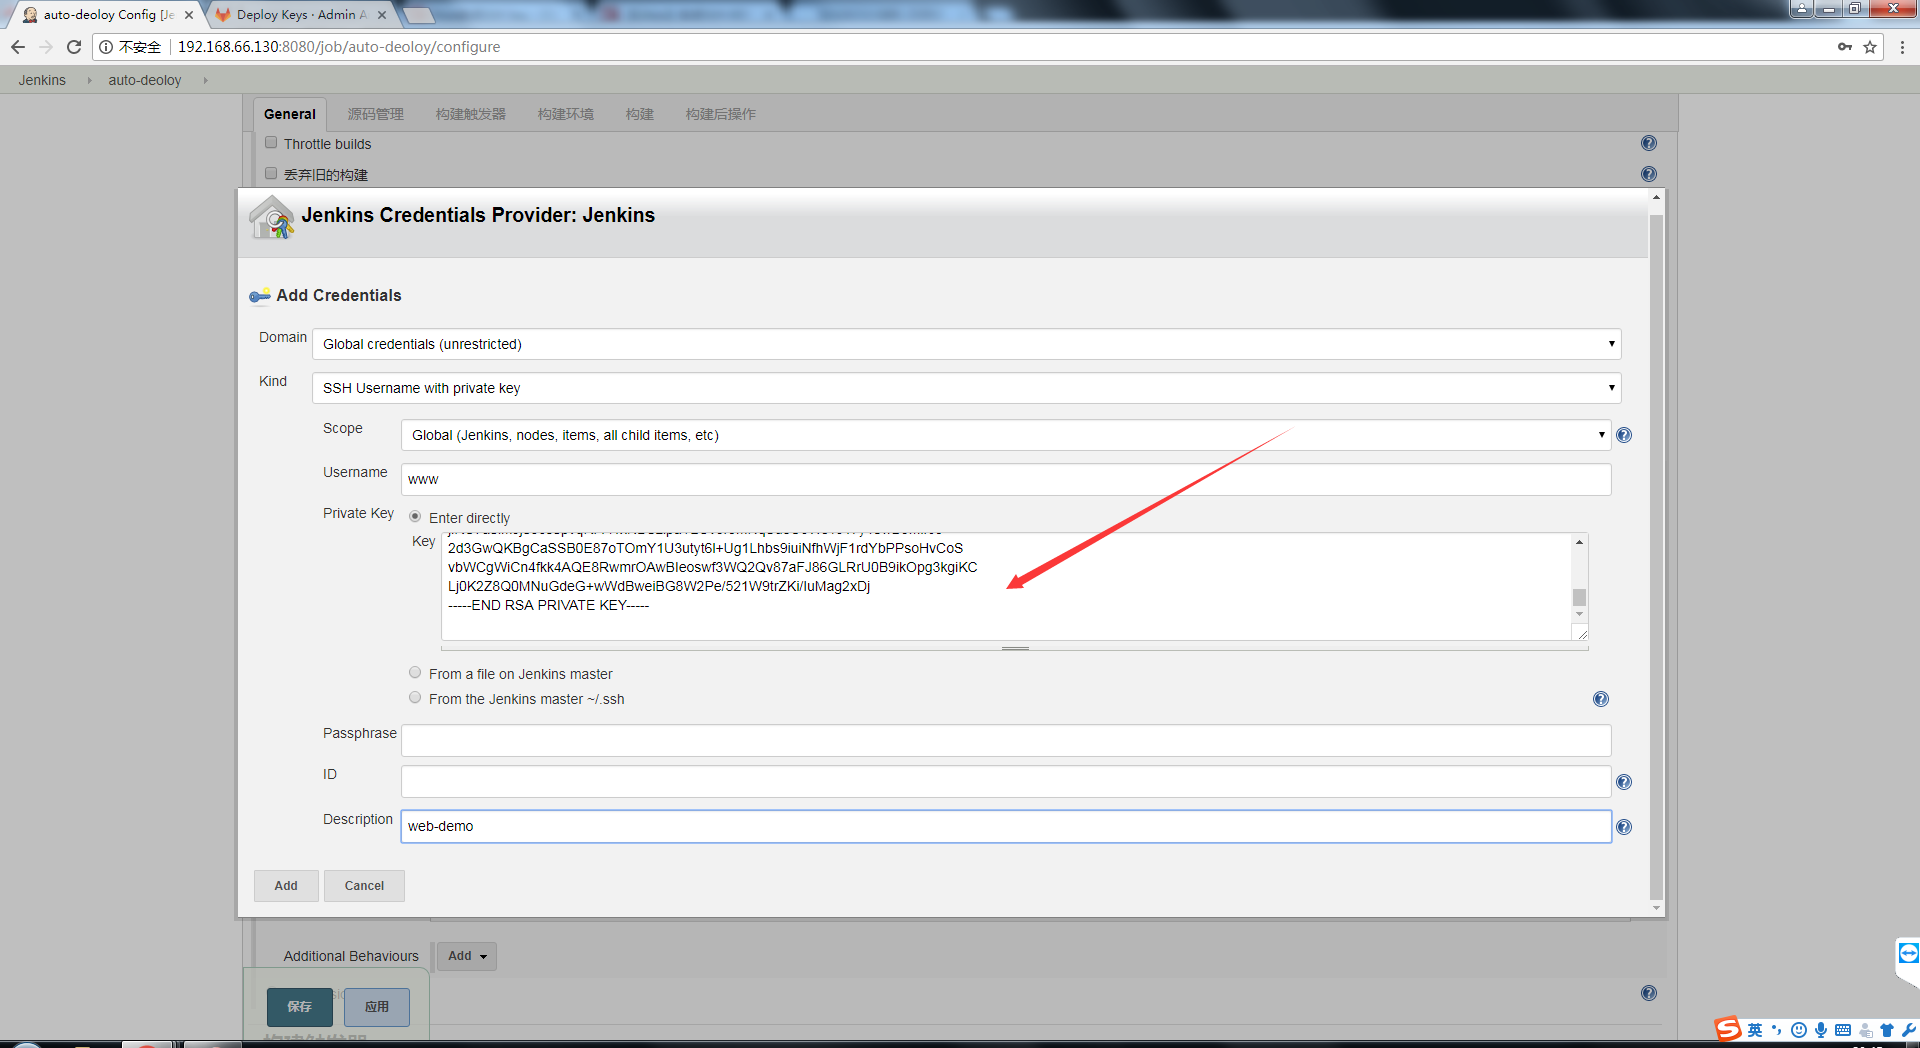
Task: Open the site info icon beside 不安全
Action: point(106,47)
